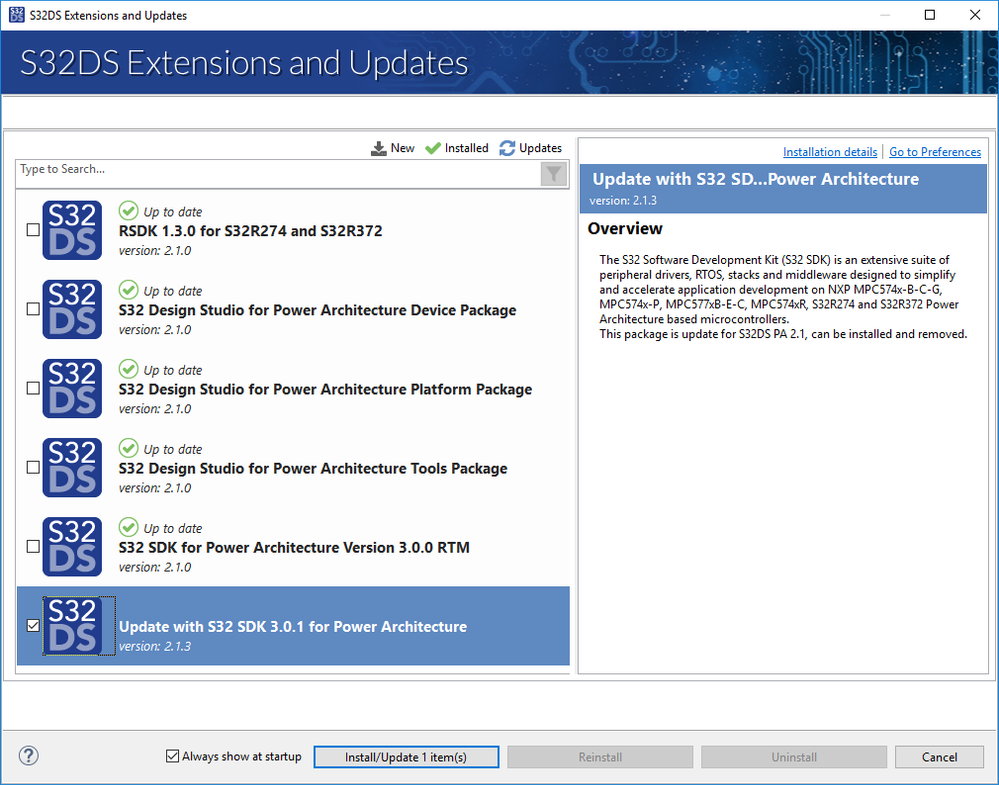Click S32DS logo of Device Package entry
The height and width of the screenshot is (785, 999).
point(72,309)
